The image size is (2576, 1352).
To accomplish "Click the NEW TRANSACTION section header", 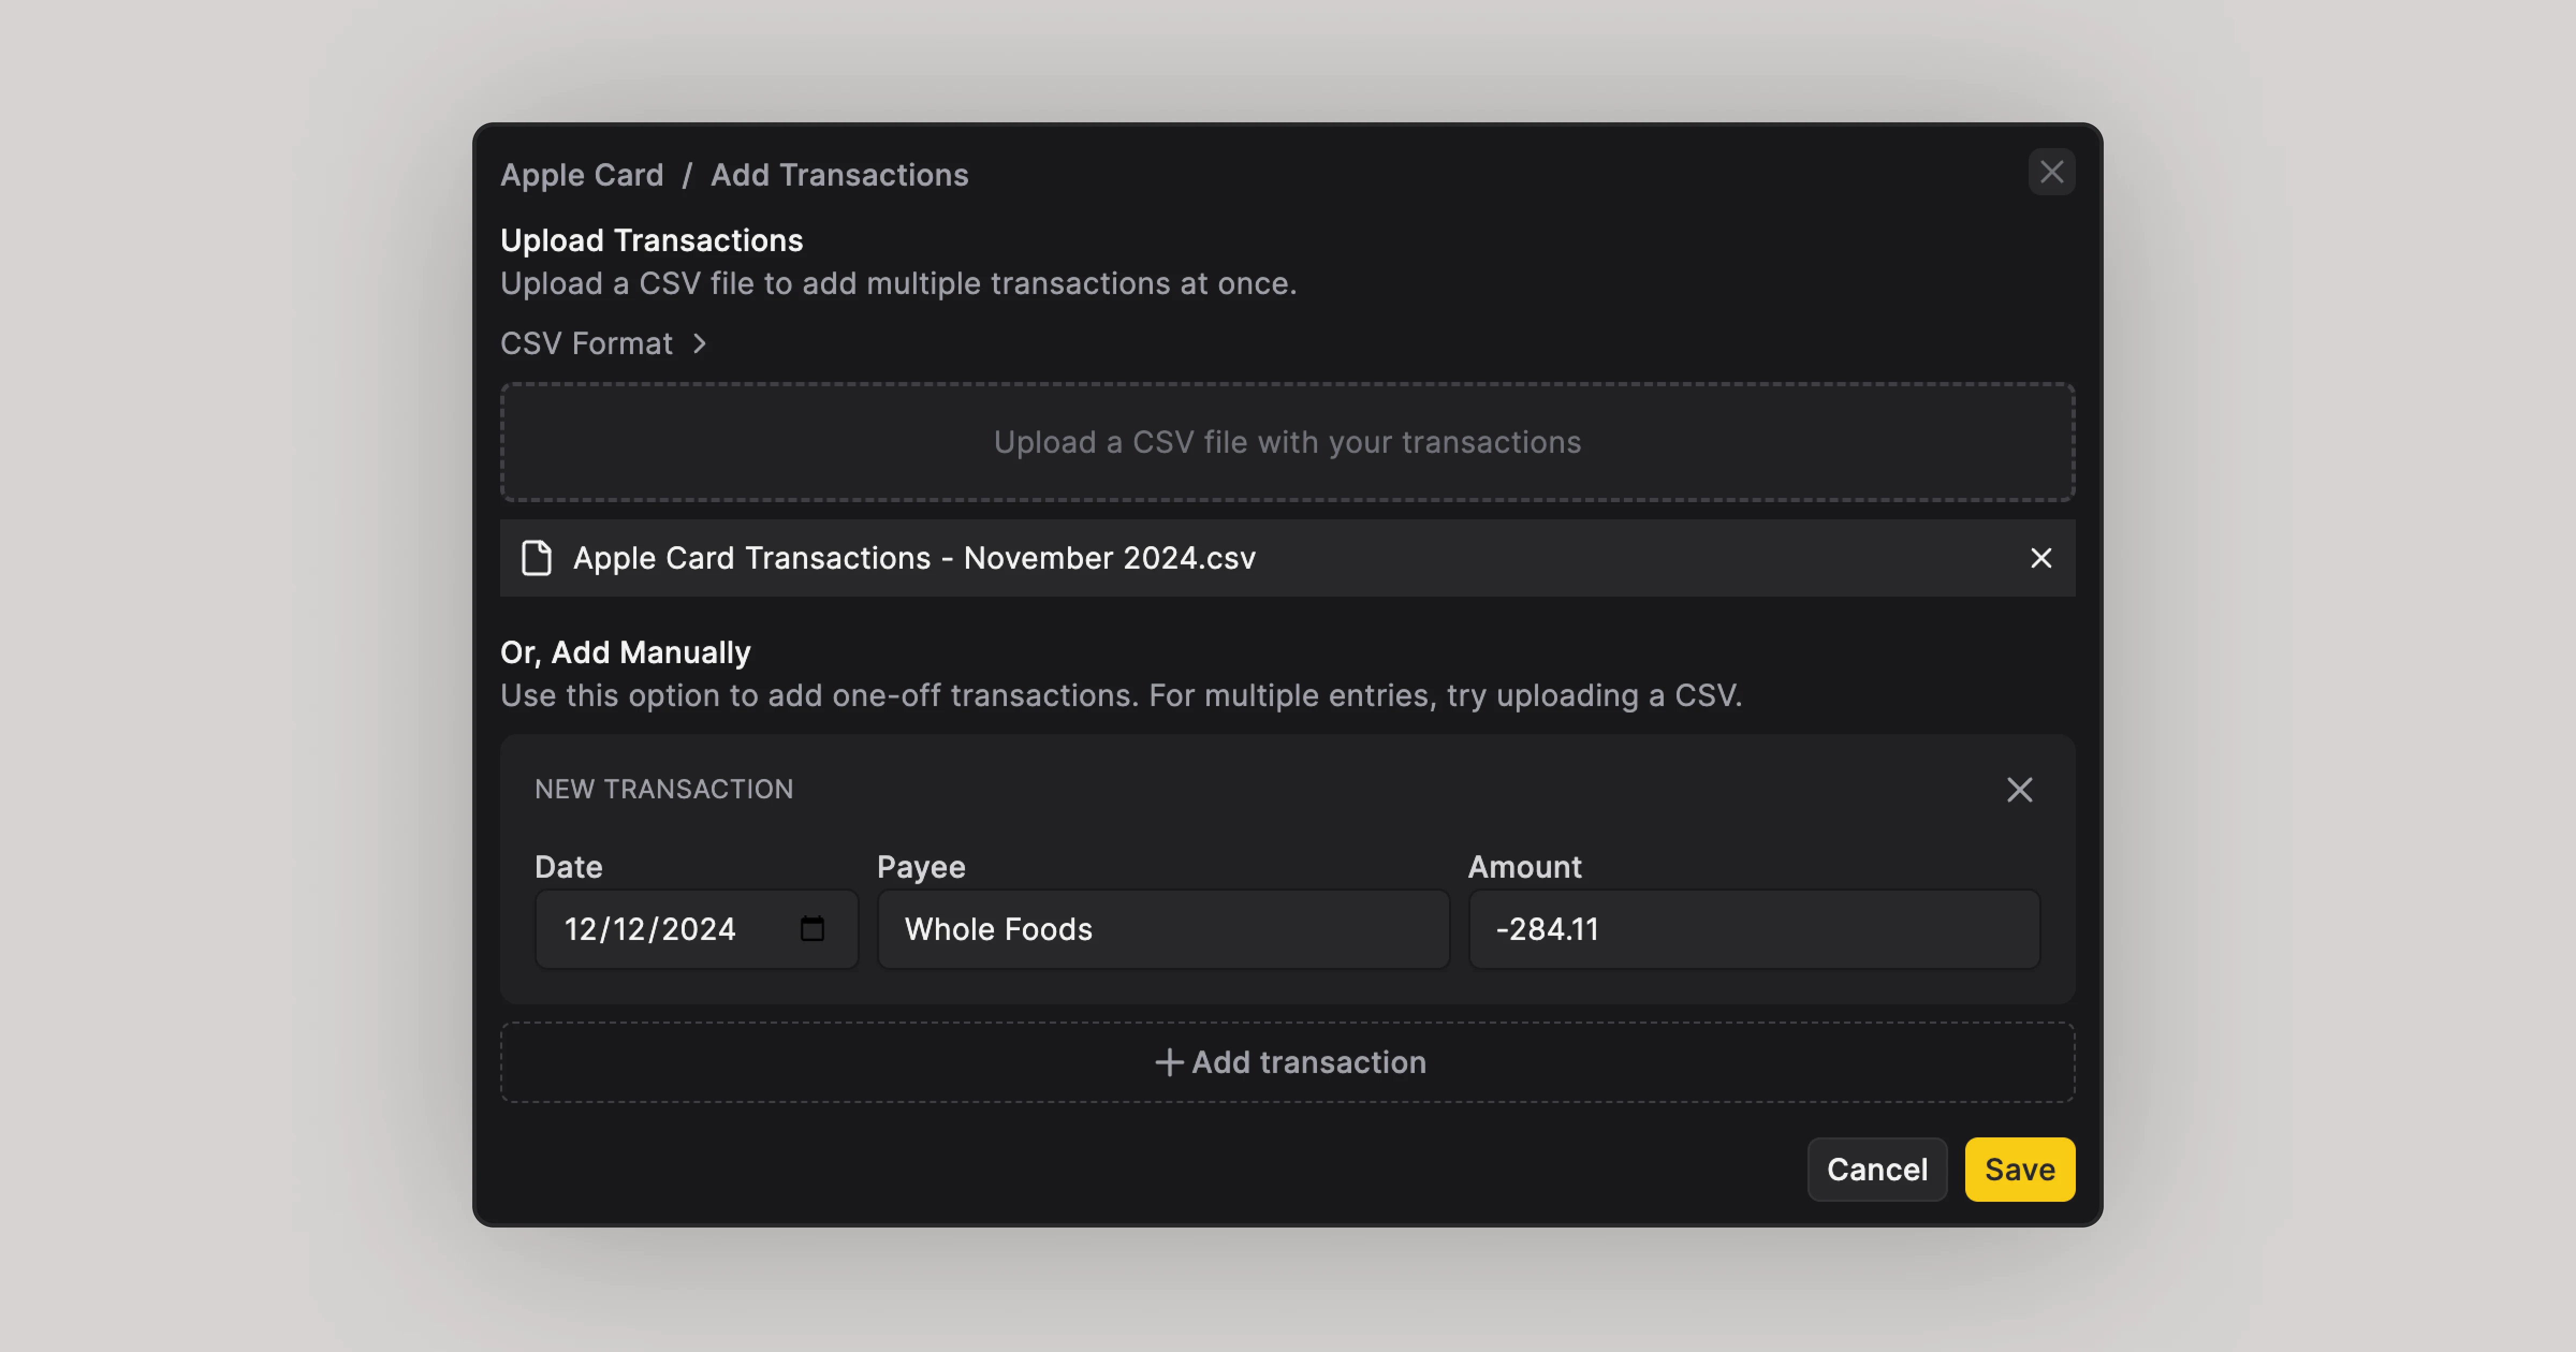I will pyautogui.click(x=664, y=789).
